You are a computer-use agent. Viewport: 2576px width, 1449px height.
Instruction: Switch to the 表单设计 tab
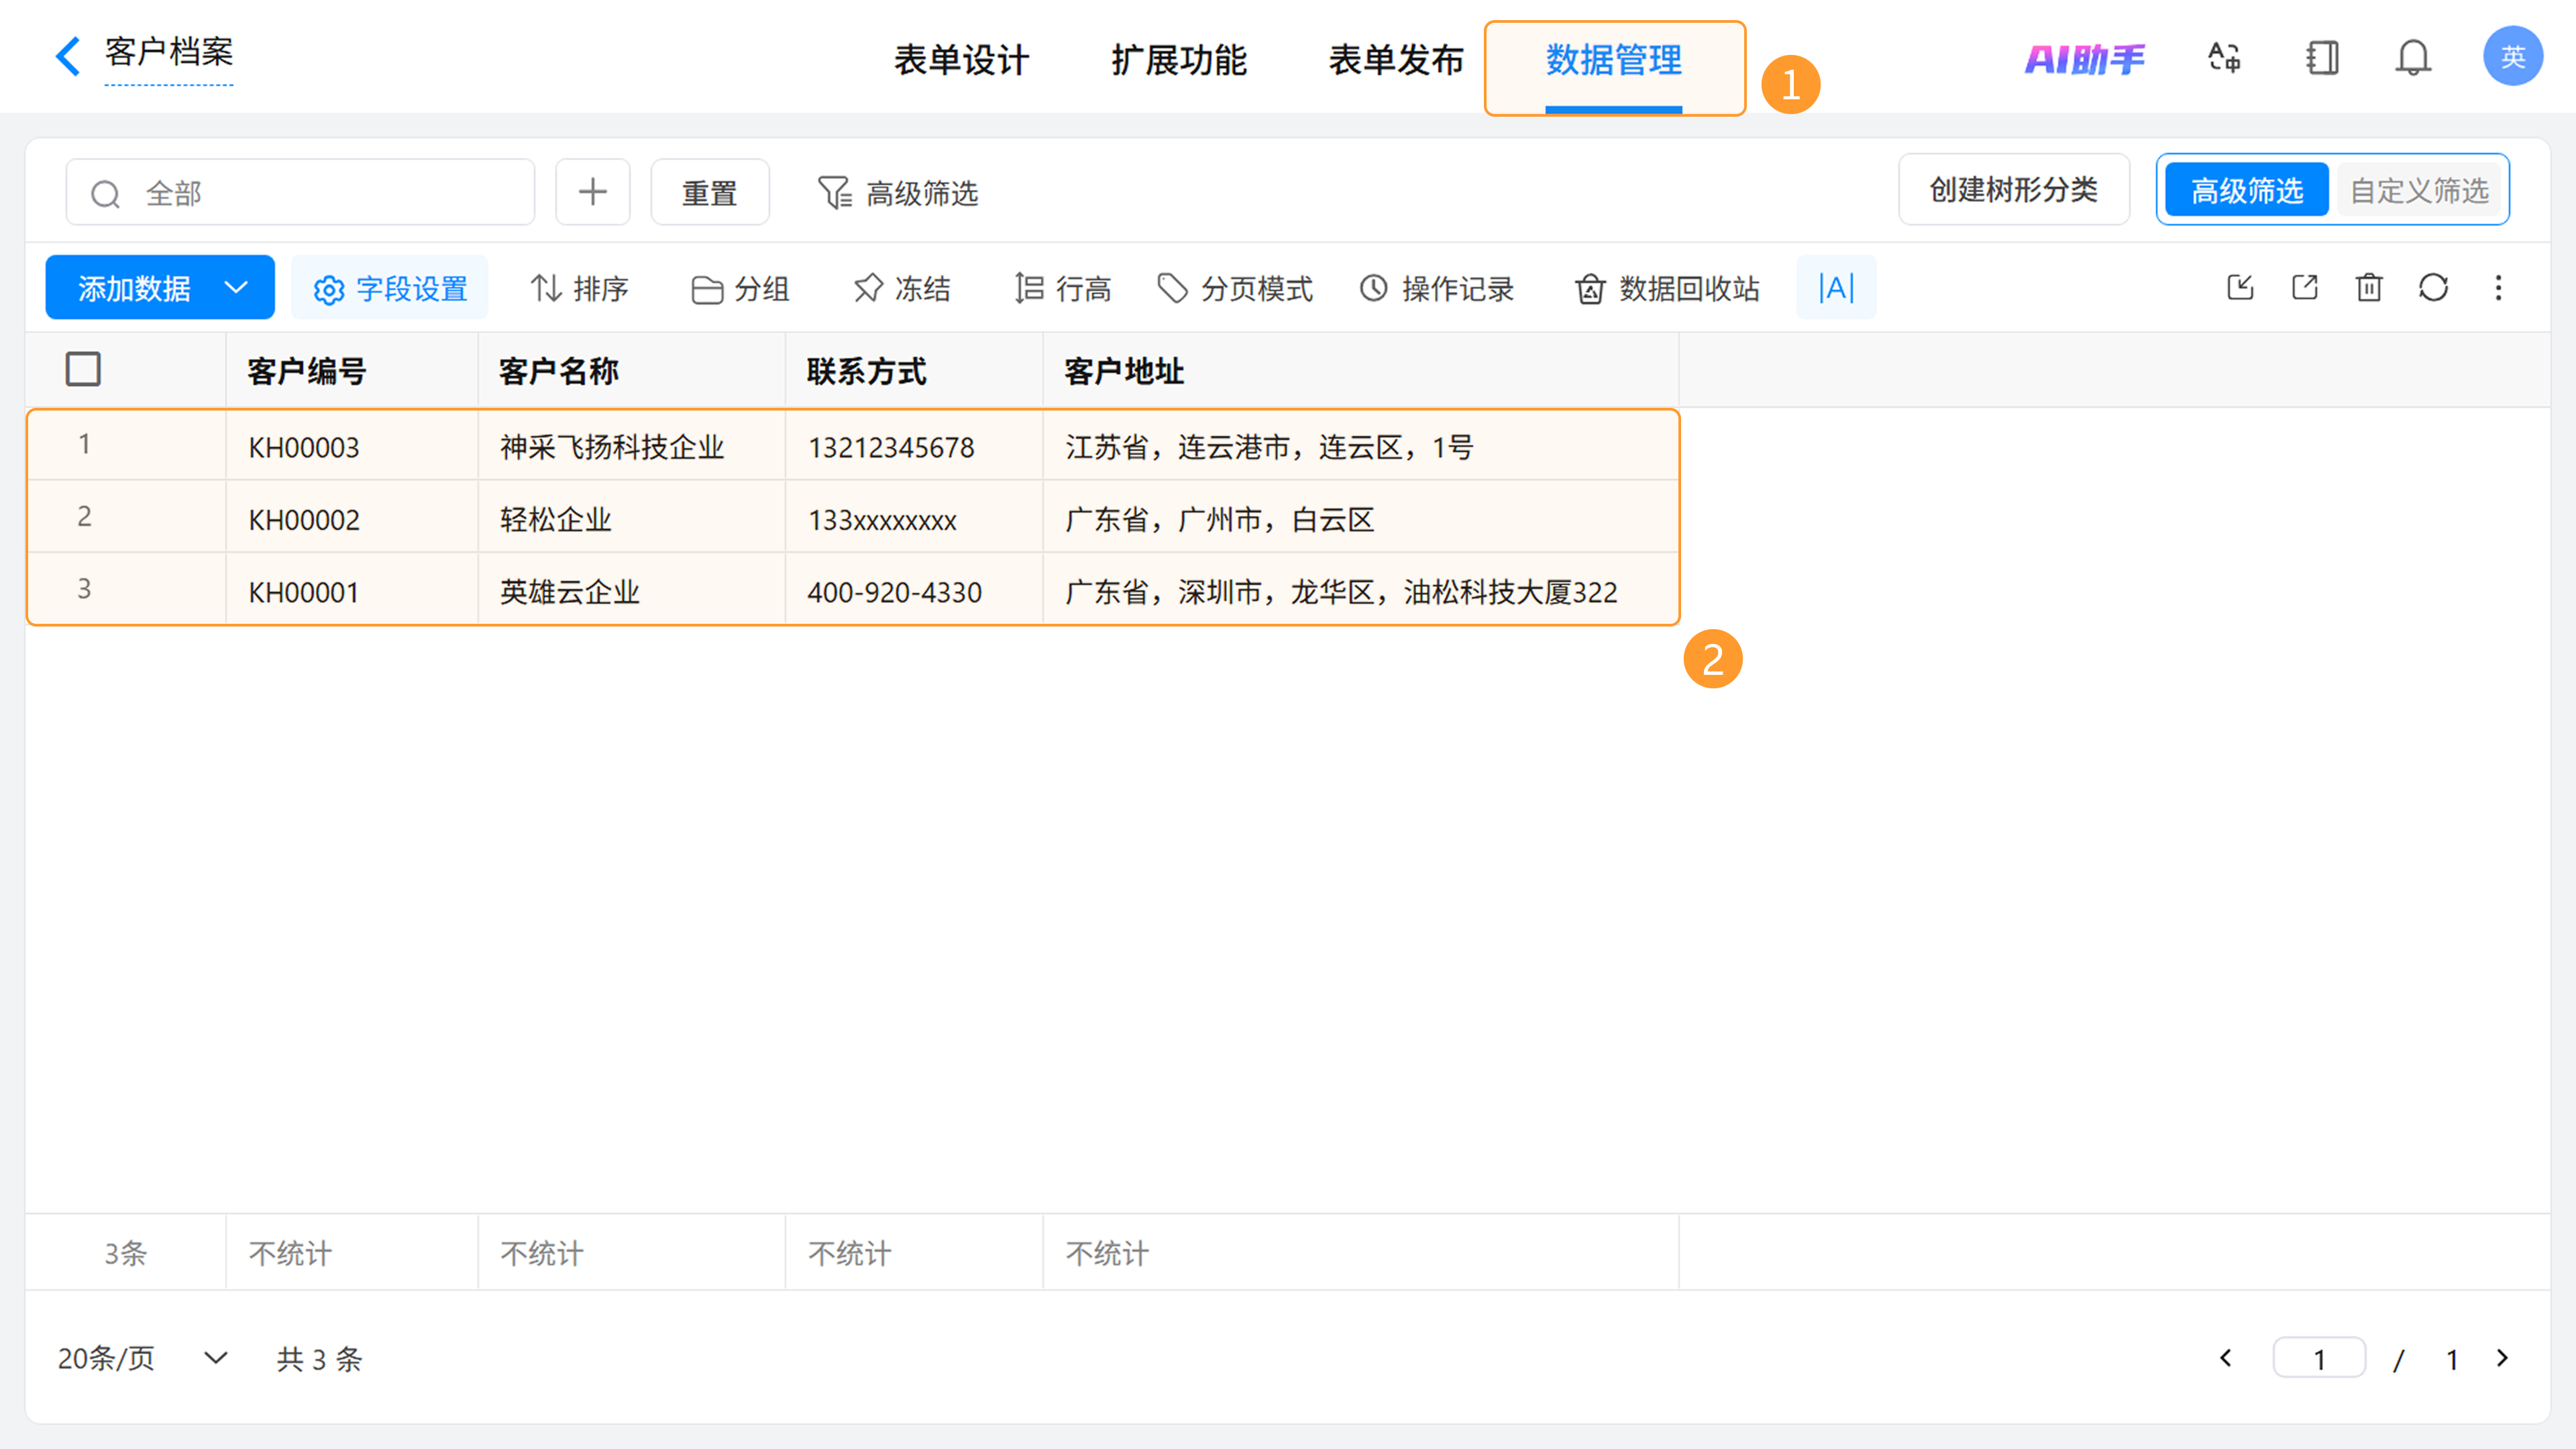961,60
